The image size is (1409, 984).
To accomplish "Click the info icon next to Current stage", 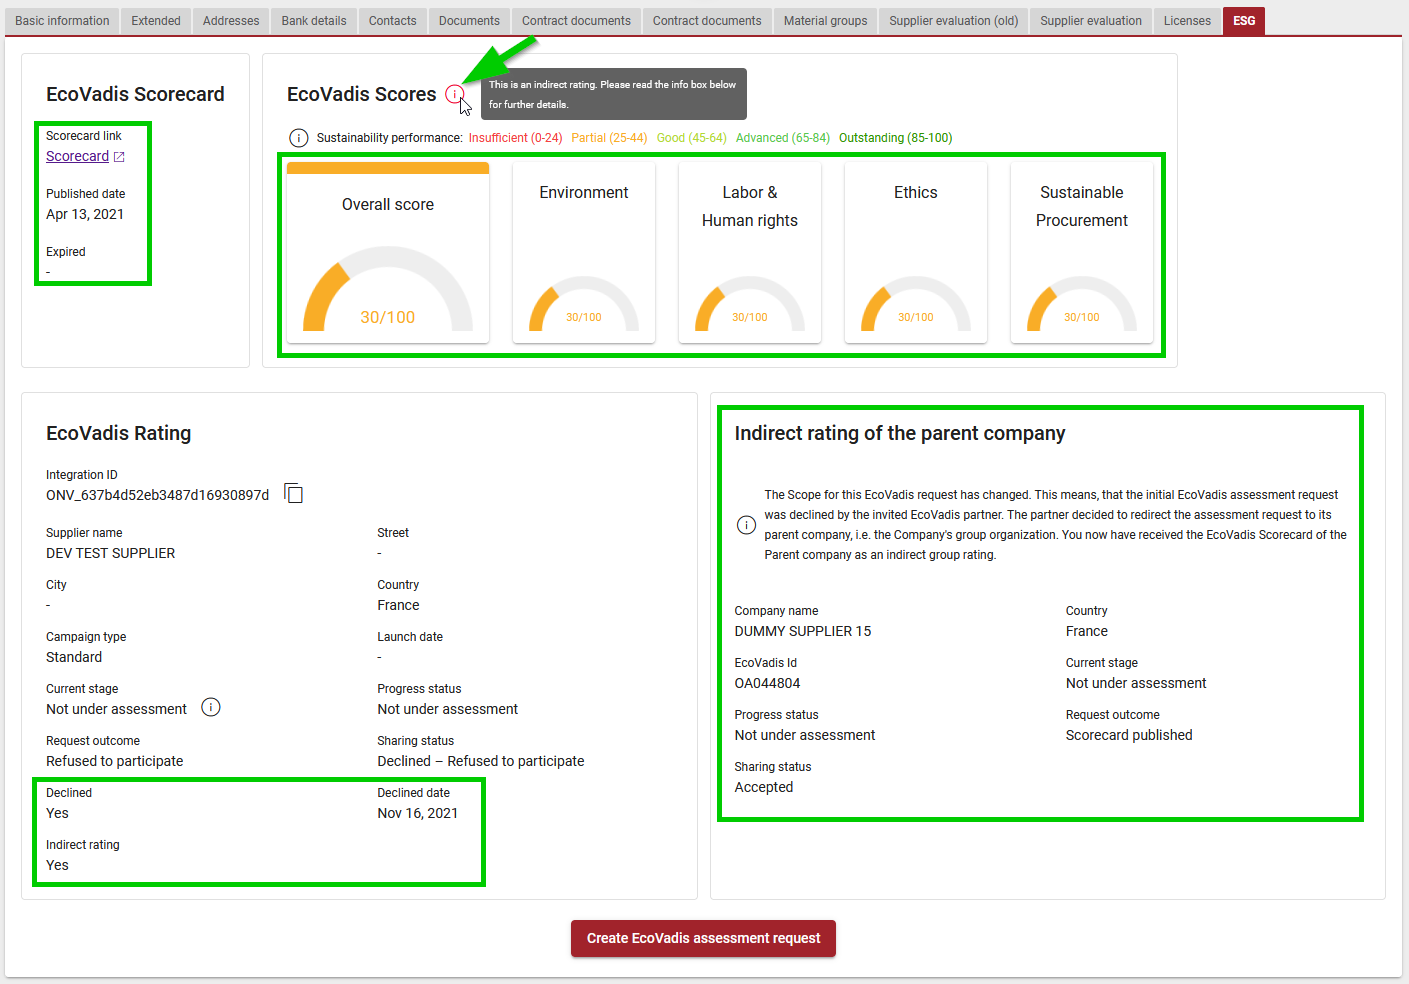I will pyautogui.click(x=211, y=707).
